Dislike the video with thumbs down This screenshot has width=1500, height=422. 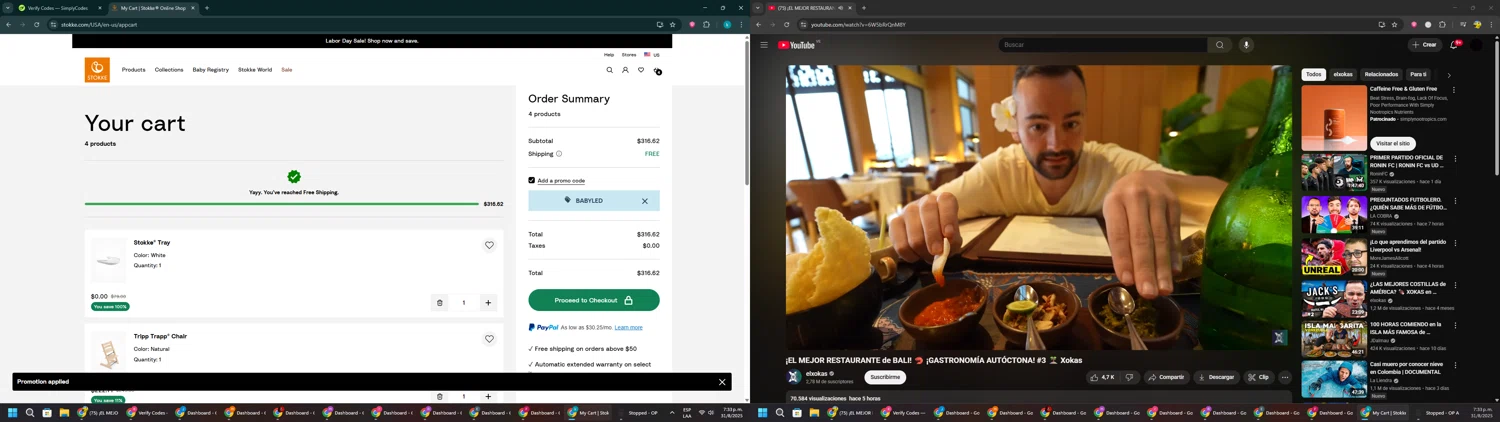1130,377
